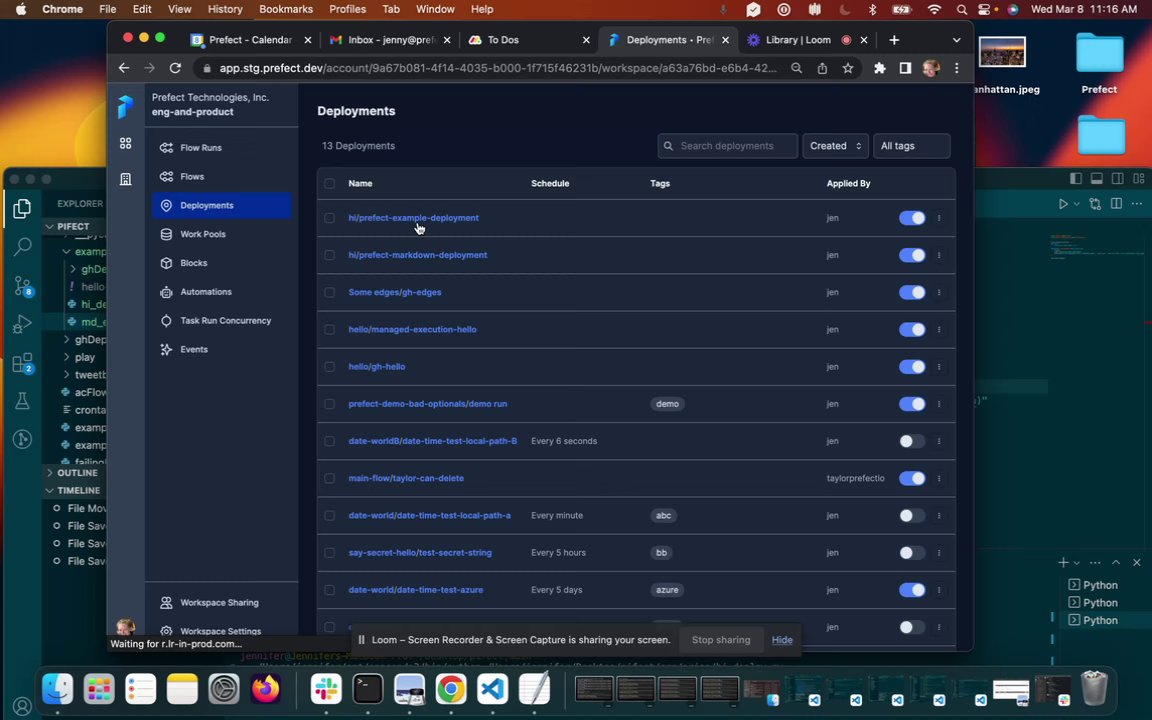Open Firefox from the Dock
This screenshot has height=720, width=1152.
pyautogui.click(x=265, y=688)
